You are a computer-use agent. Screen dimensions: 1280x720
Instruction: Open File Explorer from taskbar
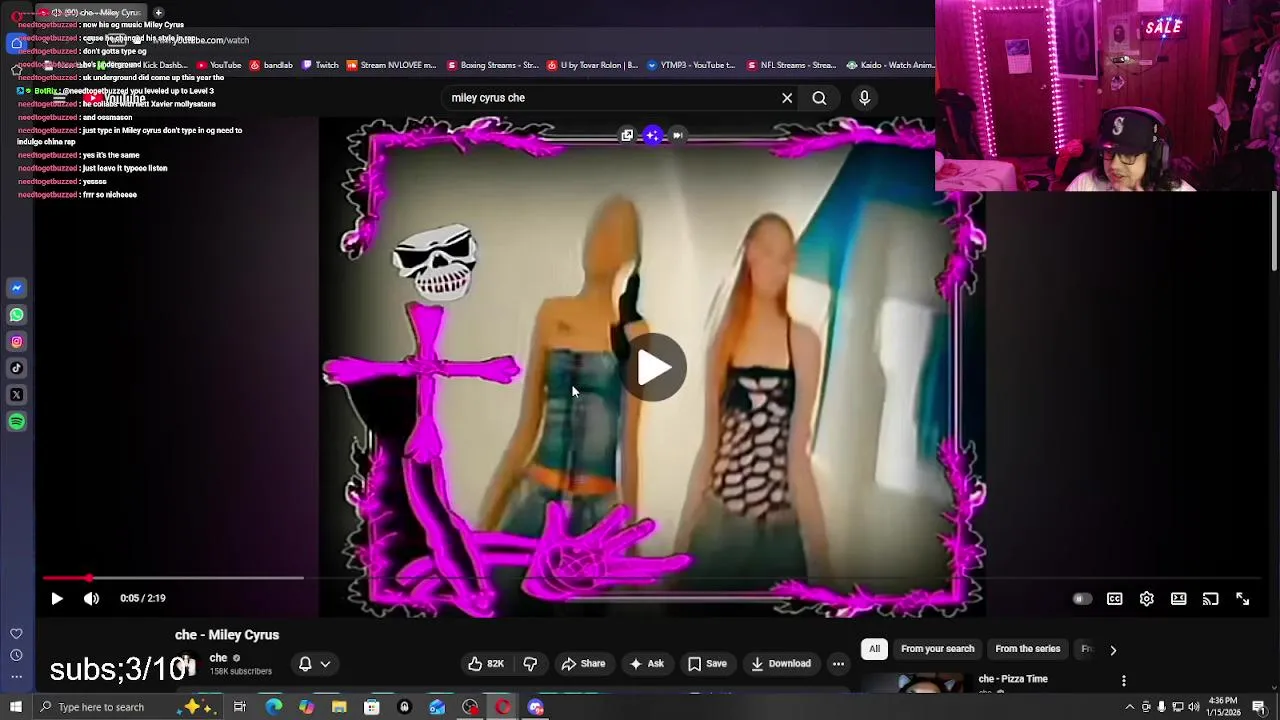tap(339, 707)
